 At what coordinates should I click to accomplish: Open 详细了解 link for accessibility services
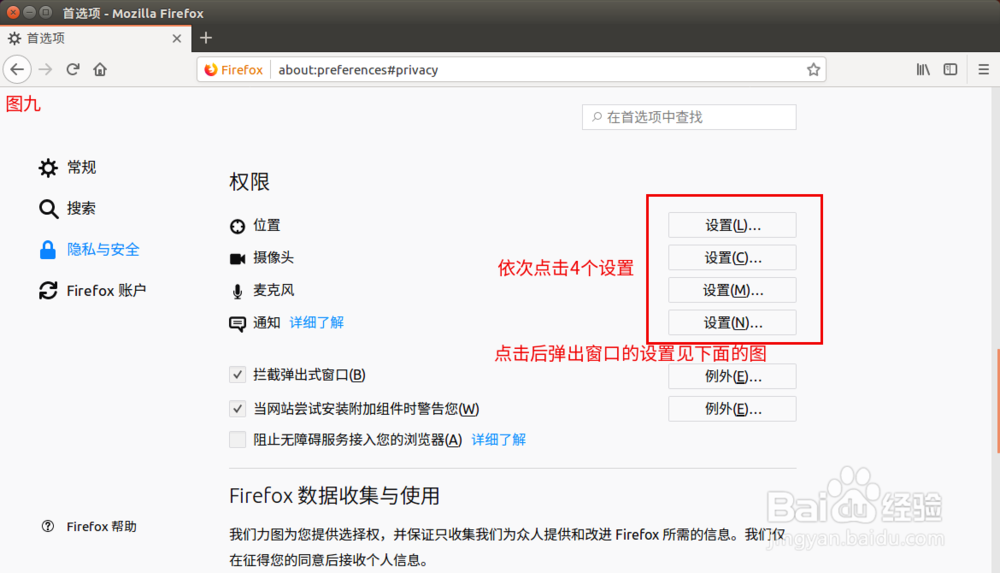tap(499, 439)
